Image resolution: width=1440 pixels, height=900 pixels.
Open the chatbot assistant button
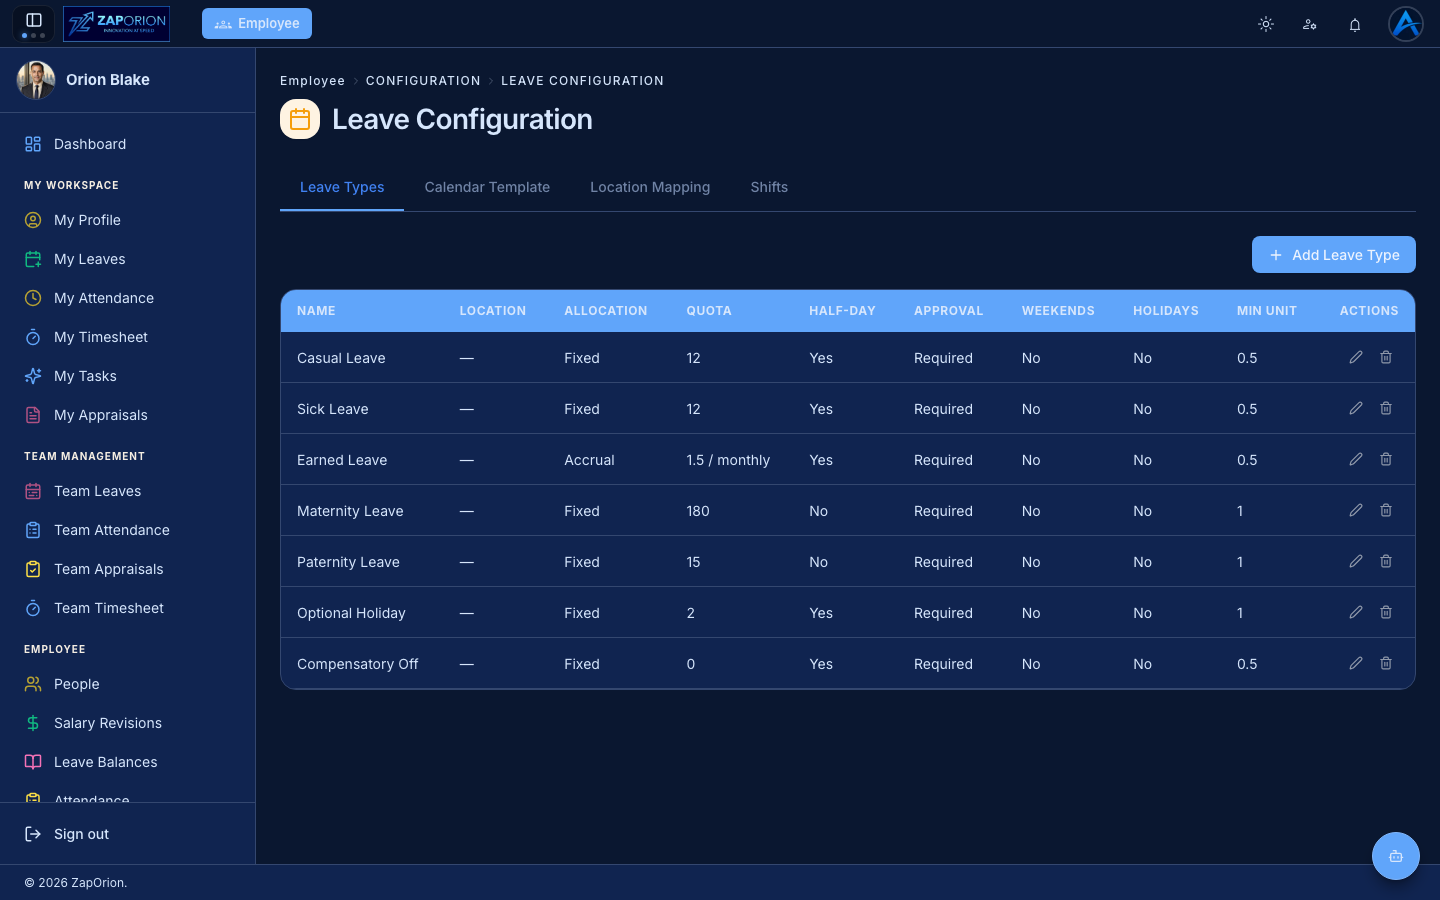click(1396, 856)
